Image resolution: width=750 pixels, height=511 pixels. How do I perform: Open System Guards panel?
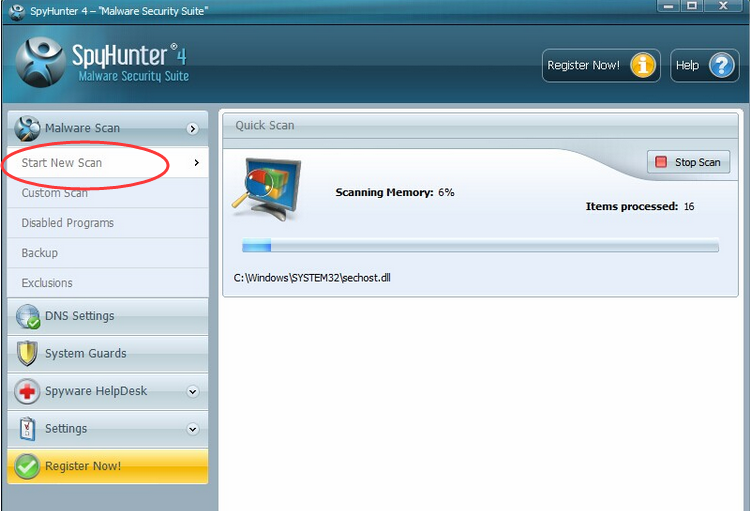(108, 354)
